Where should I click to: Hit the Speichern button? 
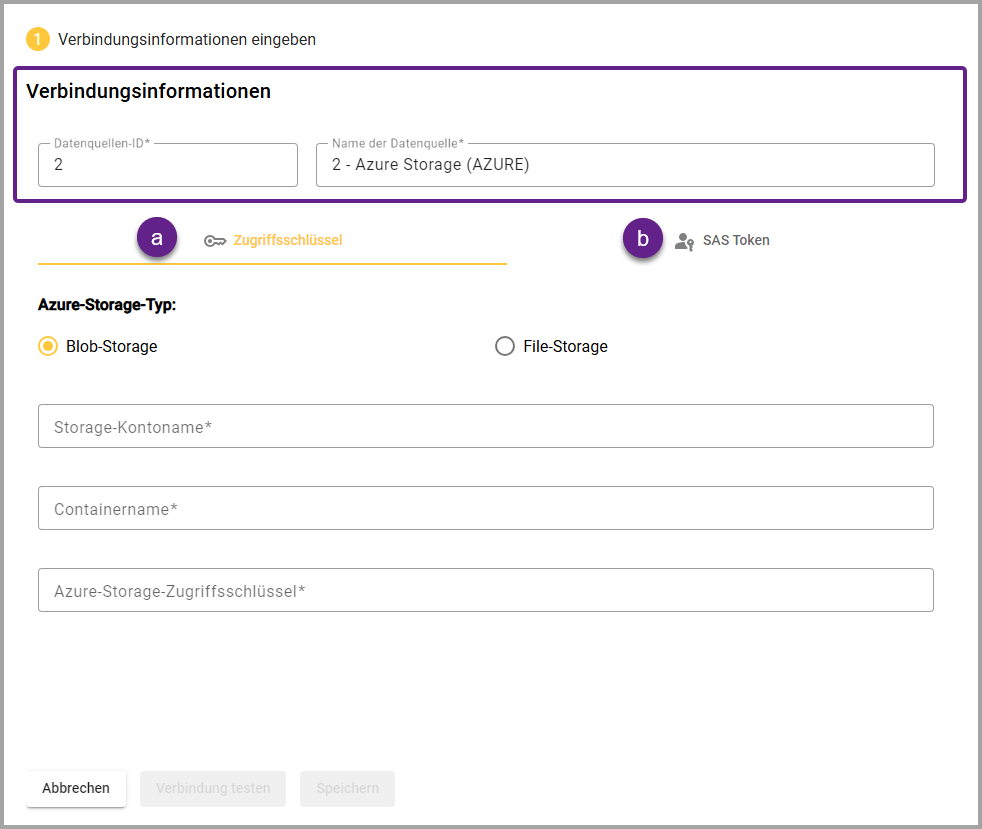pos(347,788)
